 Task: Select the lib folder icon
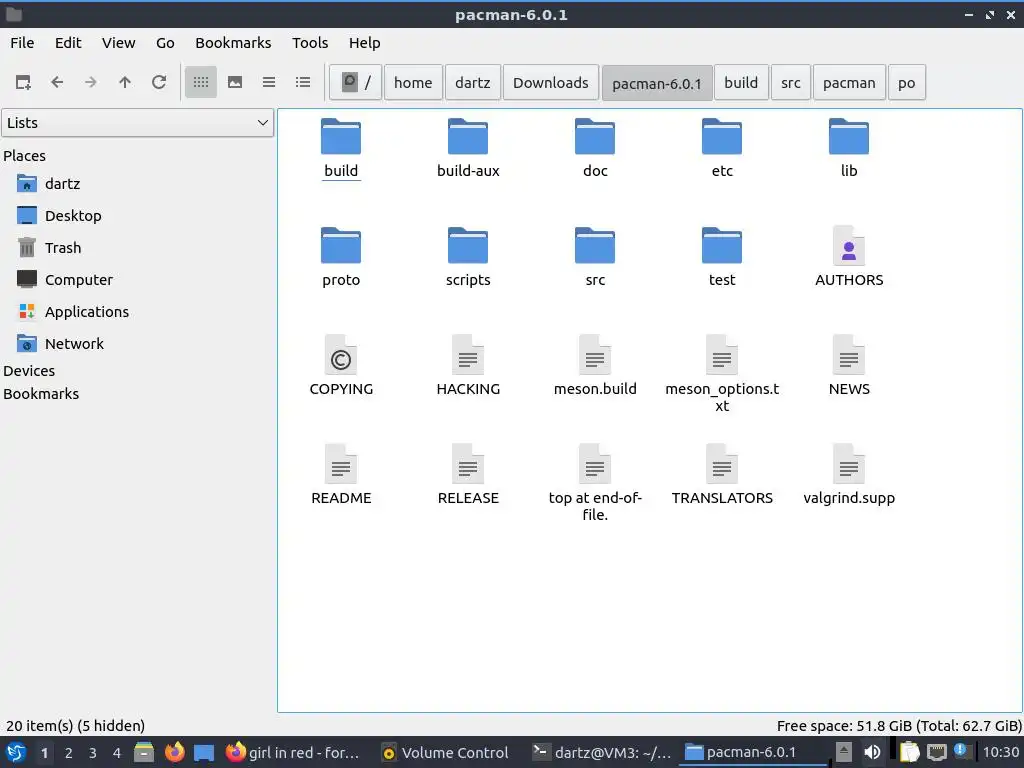[849, 136]
